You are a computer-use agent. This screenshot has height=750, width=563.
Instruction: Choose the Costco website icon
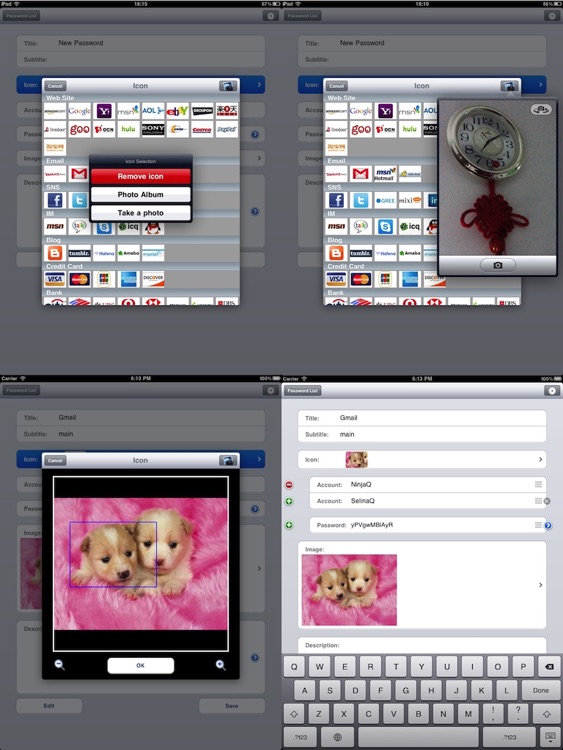[x=202, y=130]
